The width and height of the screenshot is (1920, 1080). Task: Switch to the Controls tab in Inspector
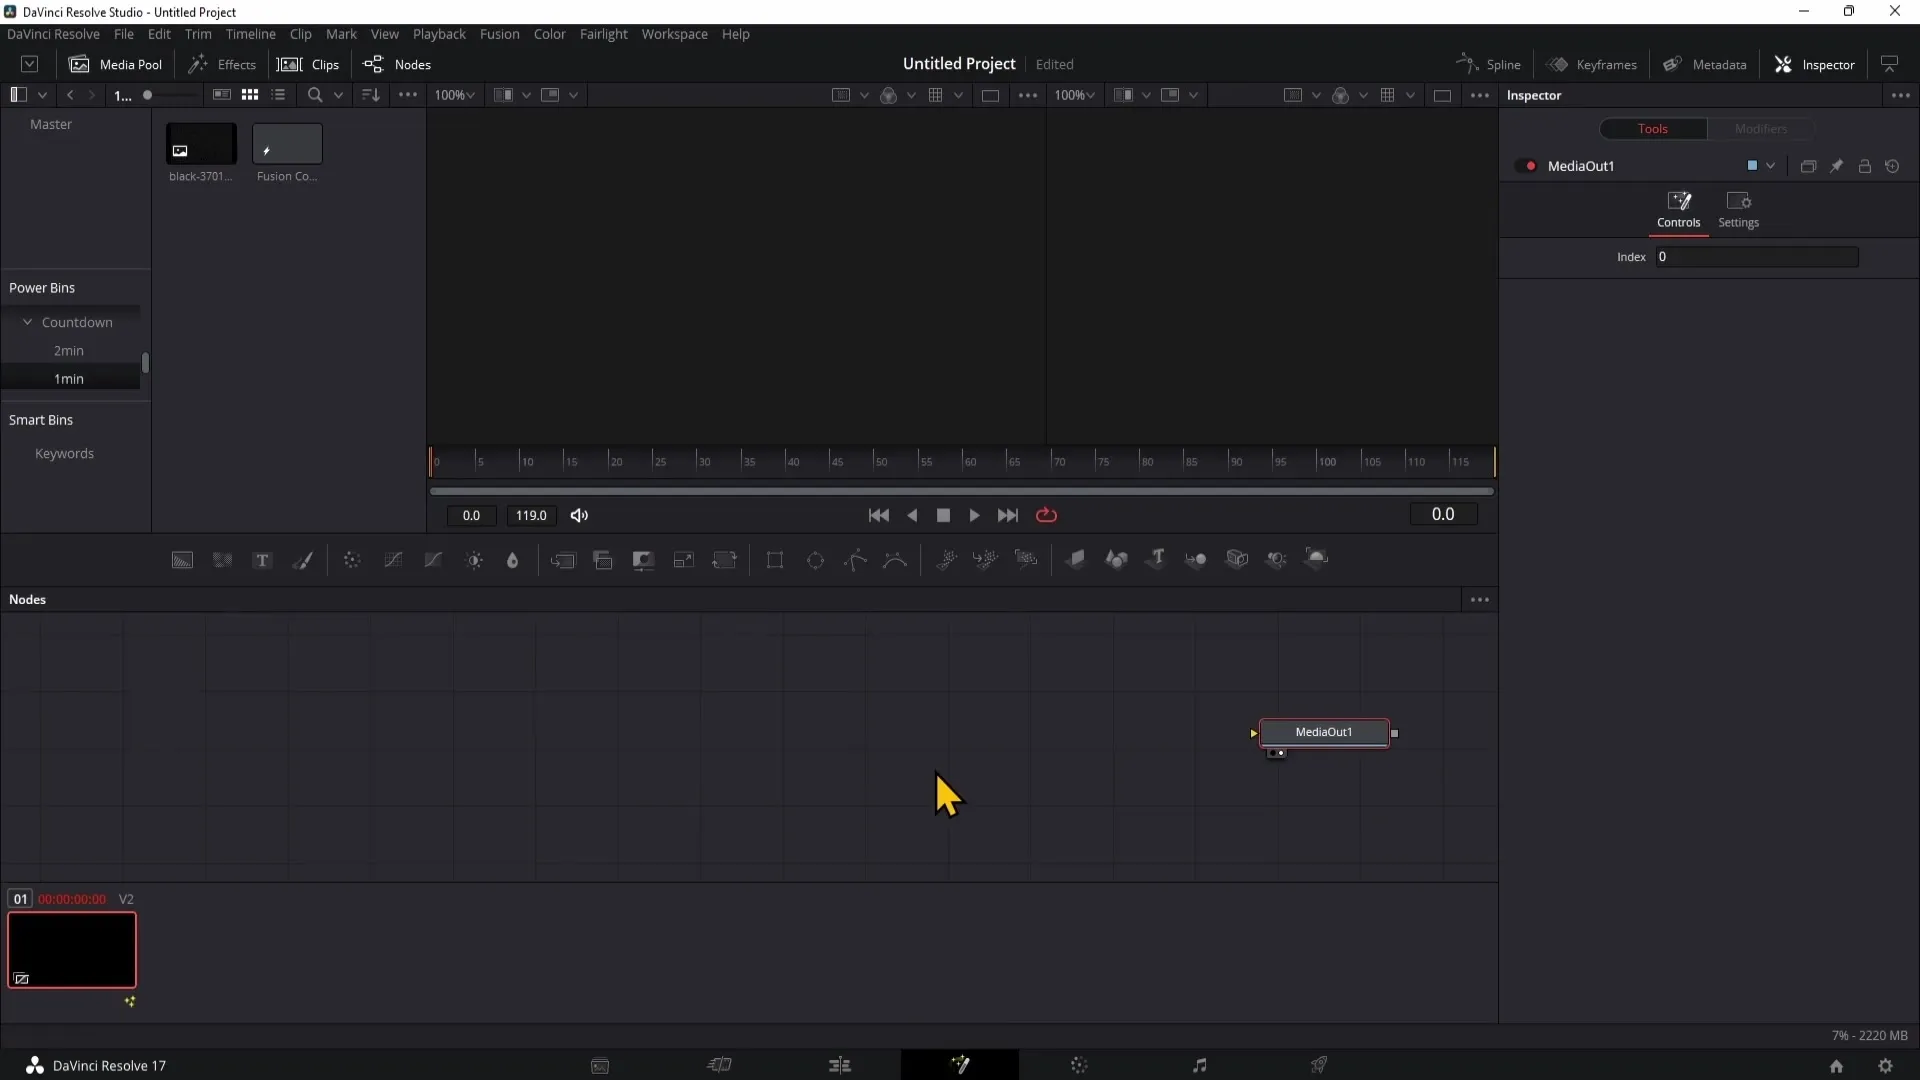tap(1680, 207)
